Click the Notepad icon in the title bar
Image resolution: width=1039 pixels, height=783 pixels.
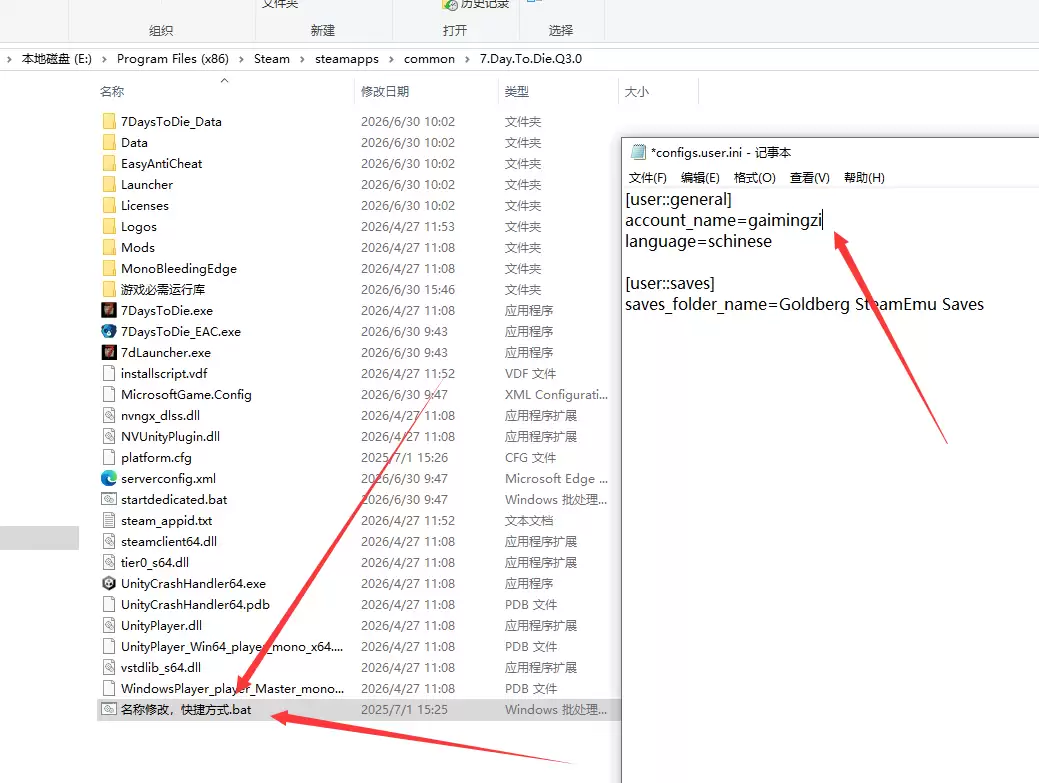click(x=638, y=152)
